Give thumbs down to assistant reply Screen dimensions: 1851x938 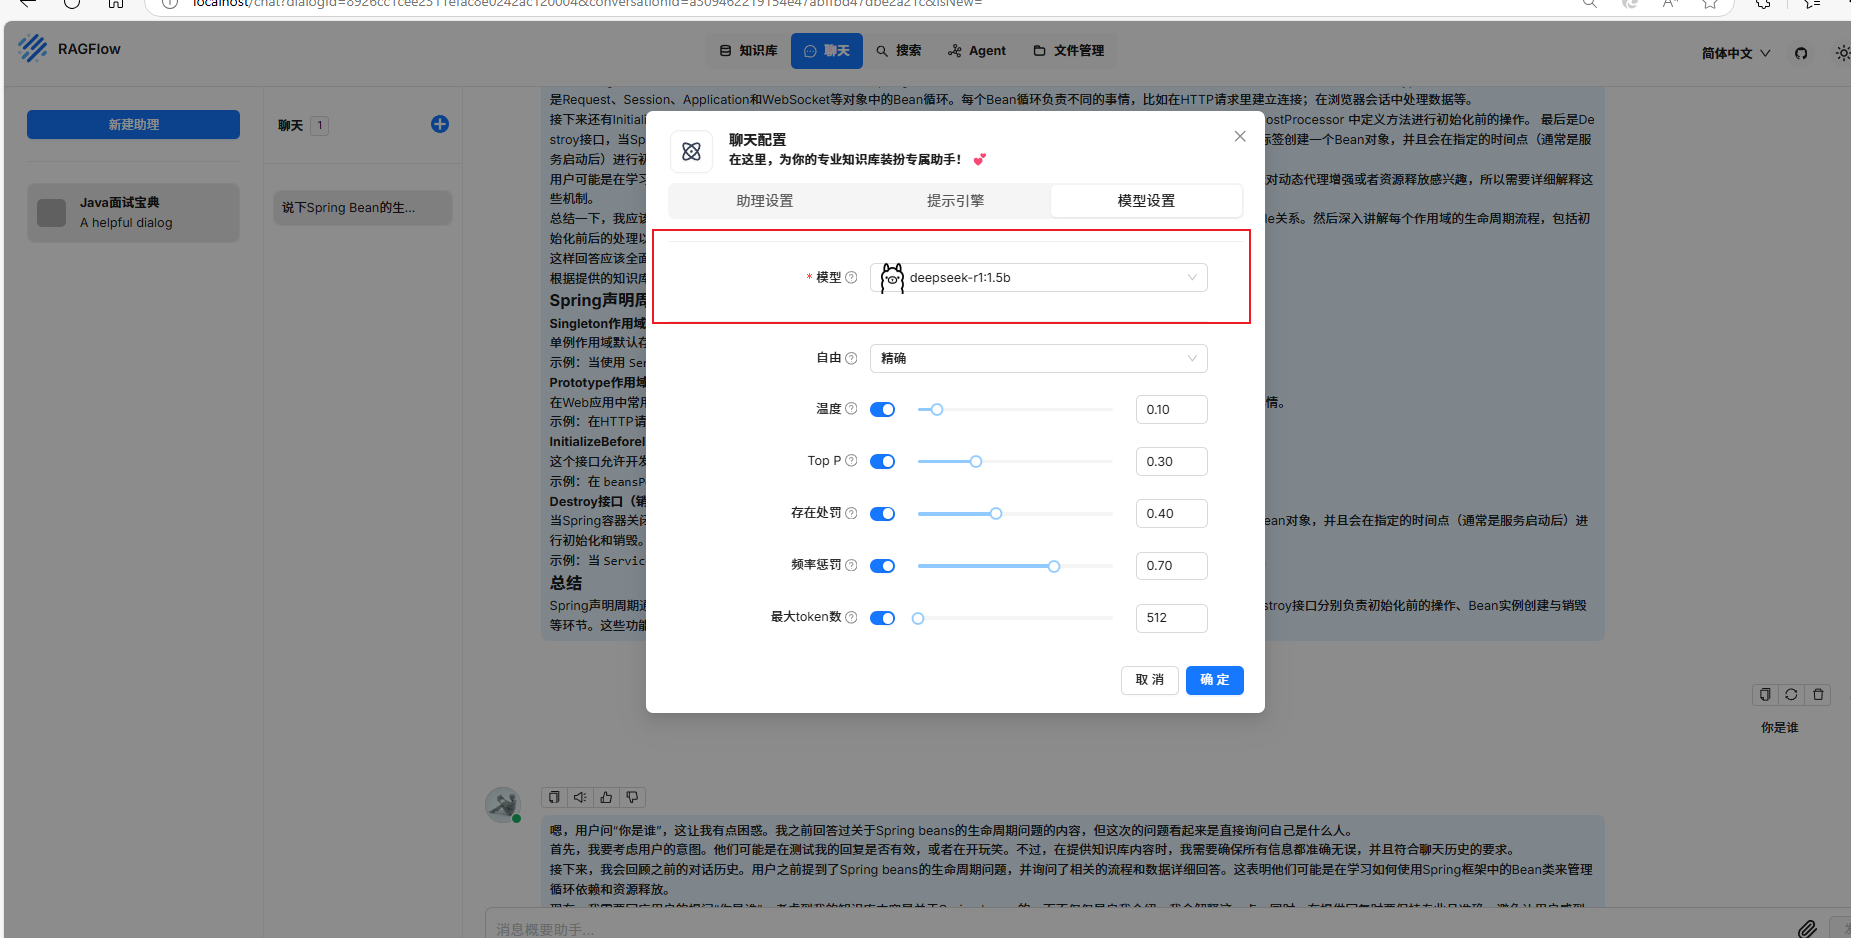coord(632,797)
